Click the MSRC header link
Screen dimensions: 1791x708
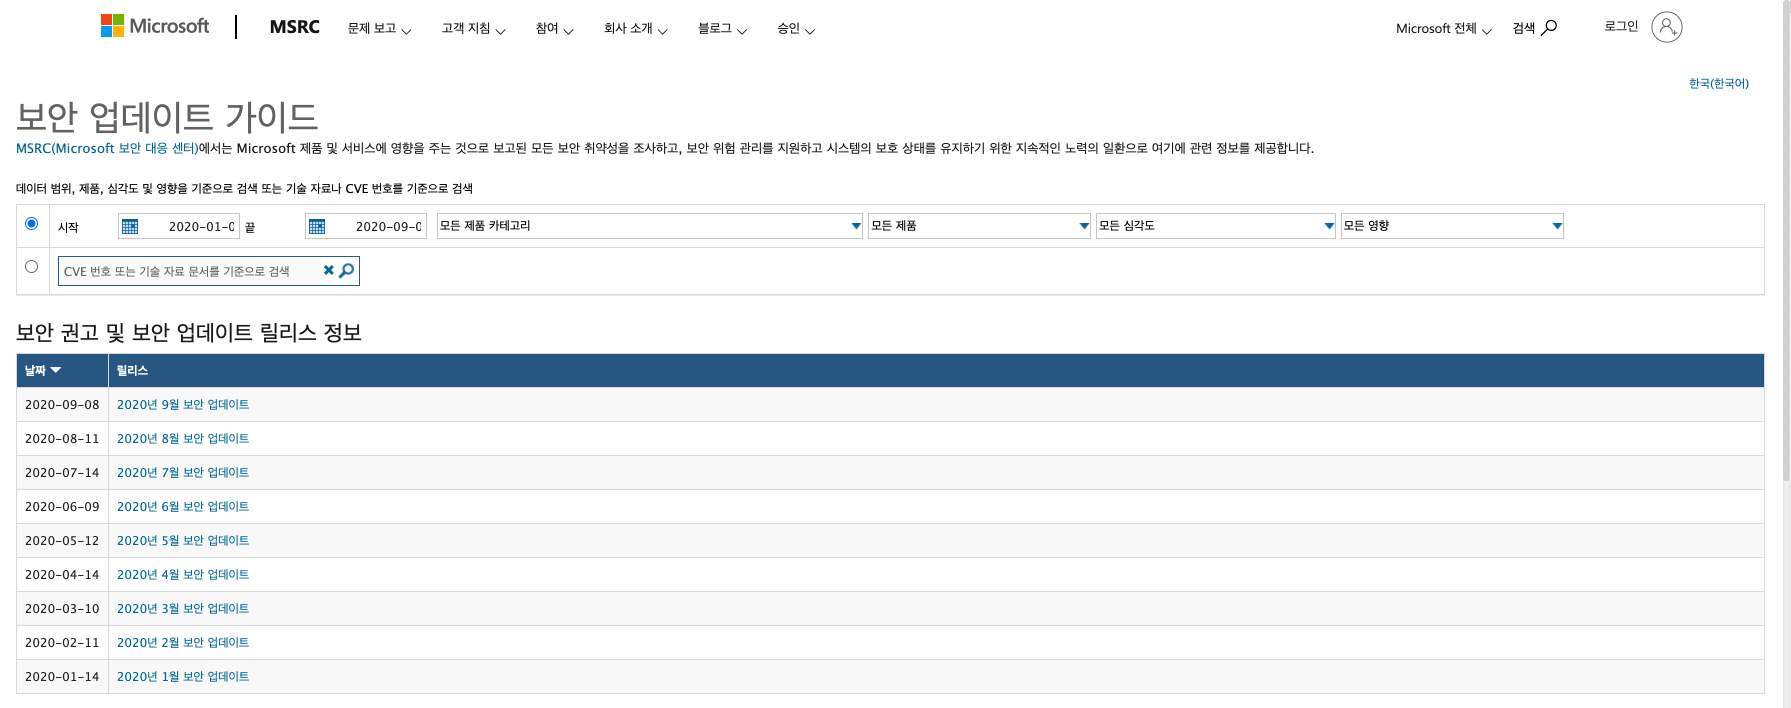(295, 27)
